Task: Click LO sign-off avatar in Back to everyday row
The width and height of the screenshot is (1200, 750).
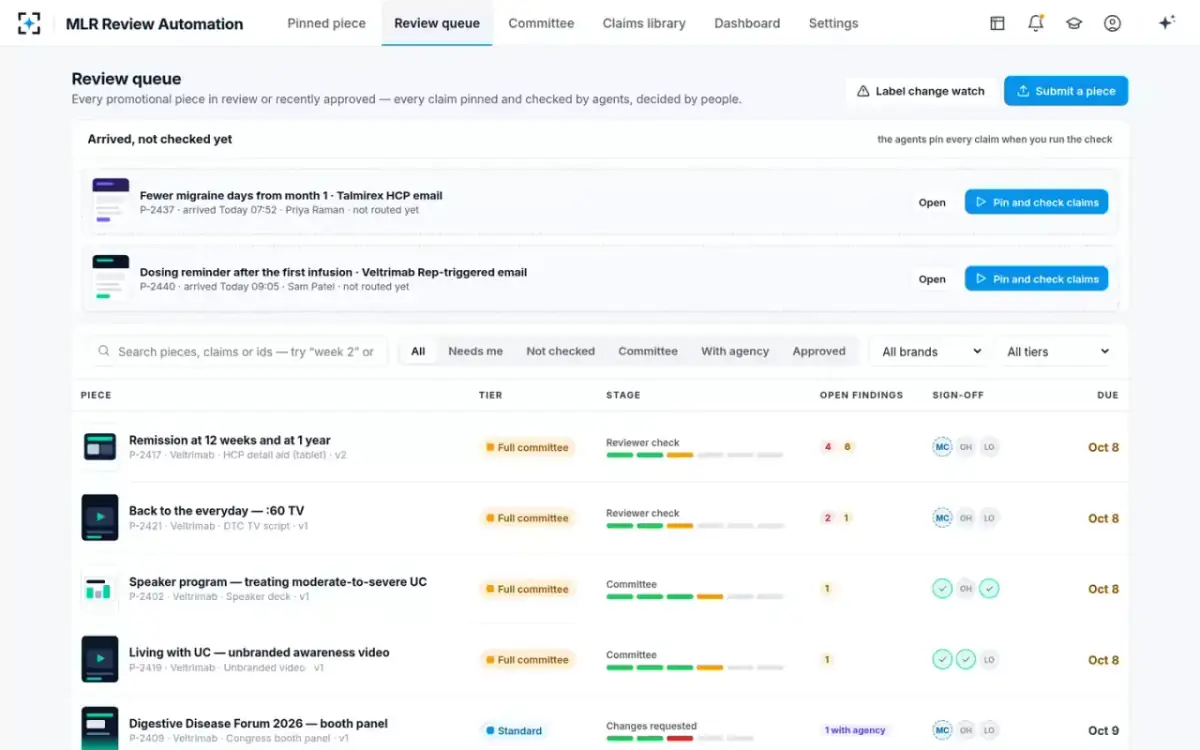Action: 989,518
